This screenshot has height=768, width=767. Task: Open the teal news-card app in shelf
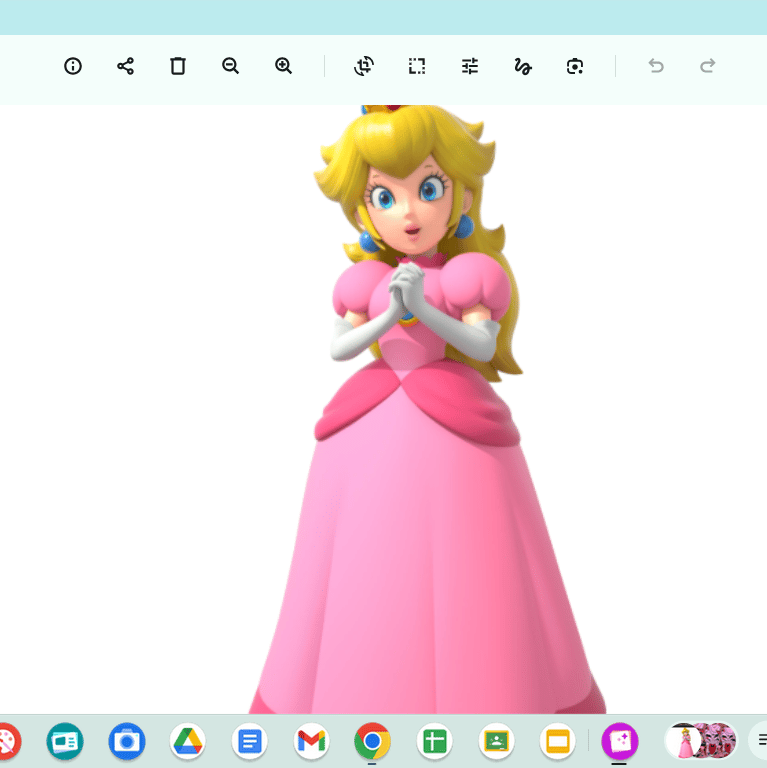click(x=65, y=742)
